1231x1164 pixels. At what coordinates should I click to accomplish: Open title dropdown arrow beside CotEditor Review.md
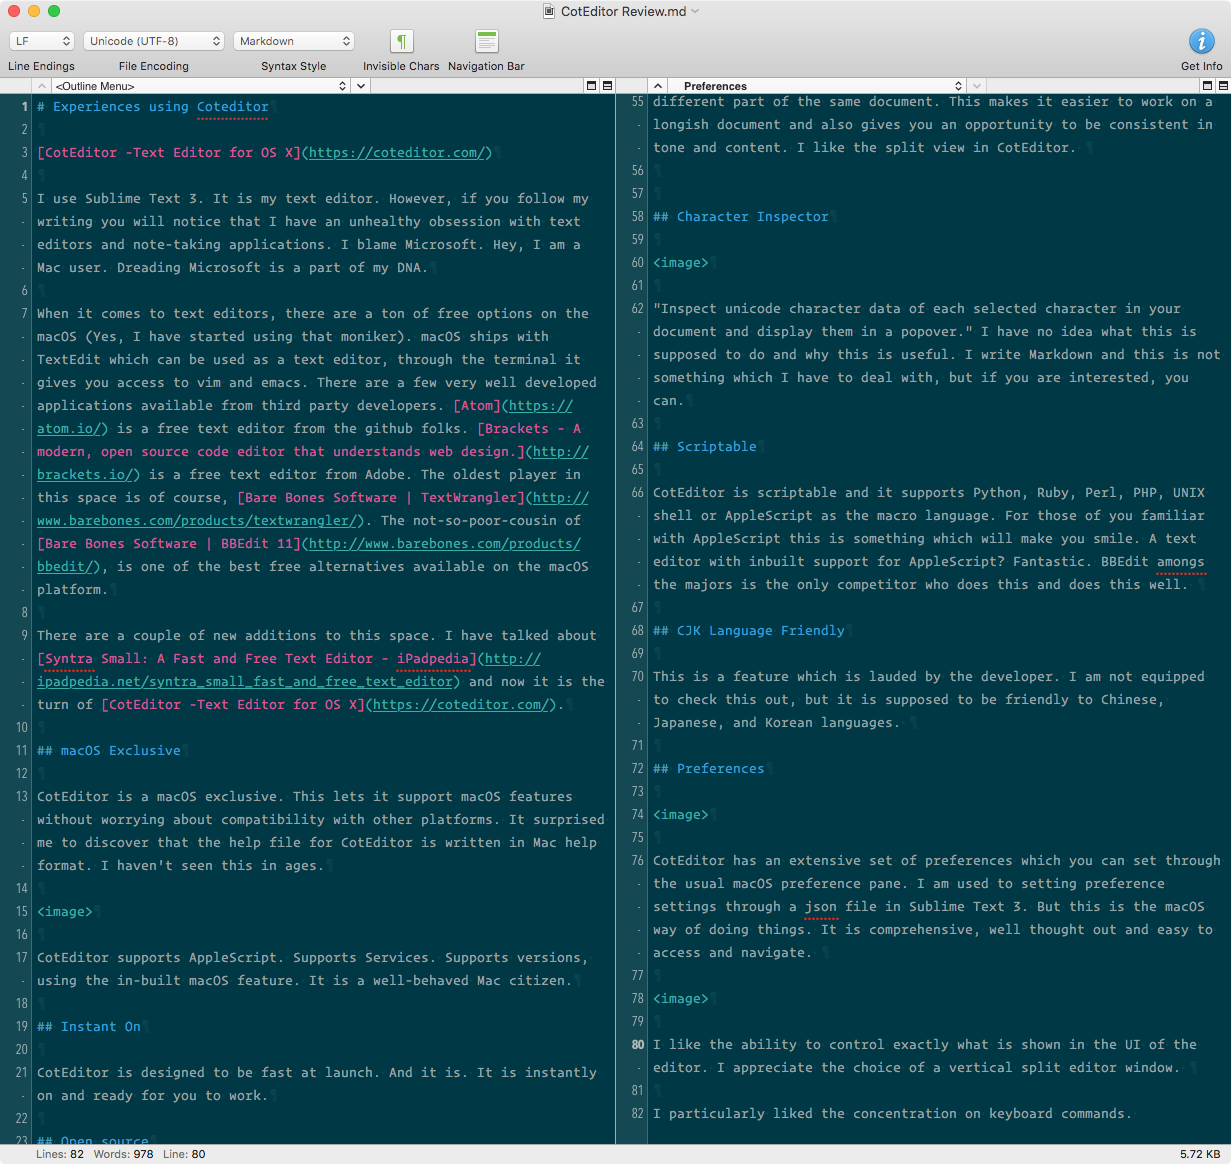pos(695,11)
